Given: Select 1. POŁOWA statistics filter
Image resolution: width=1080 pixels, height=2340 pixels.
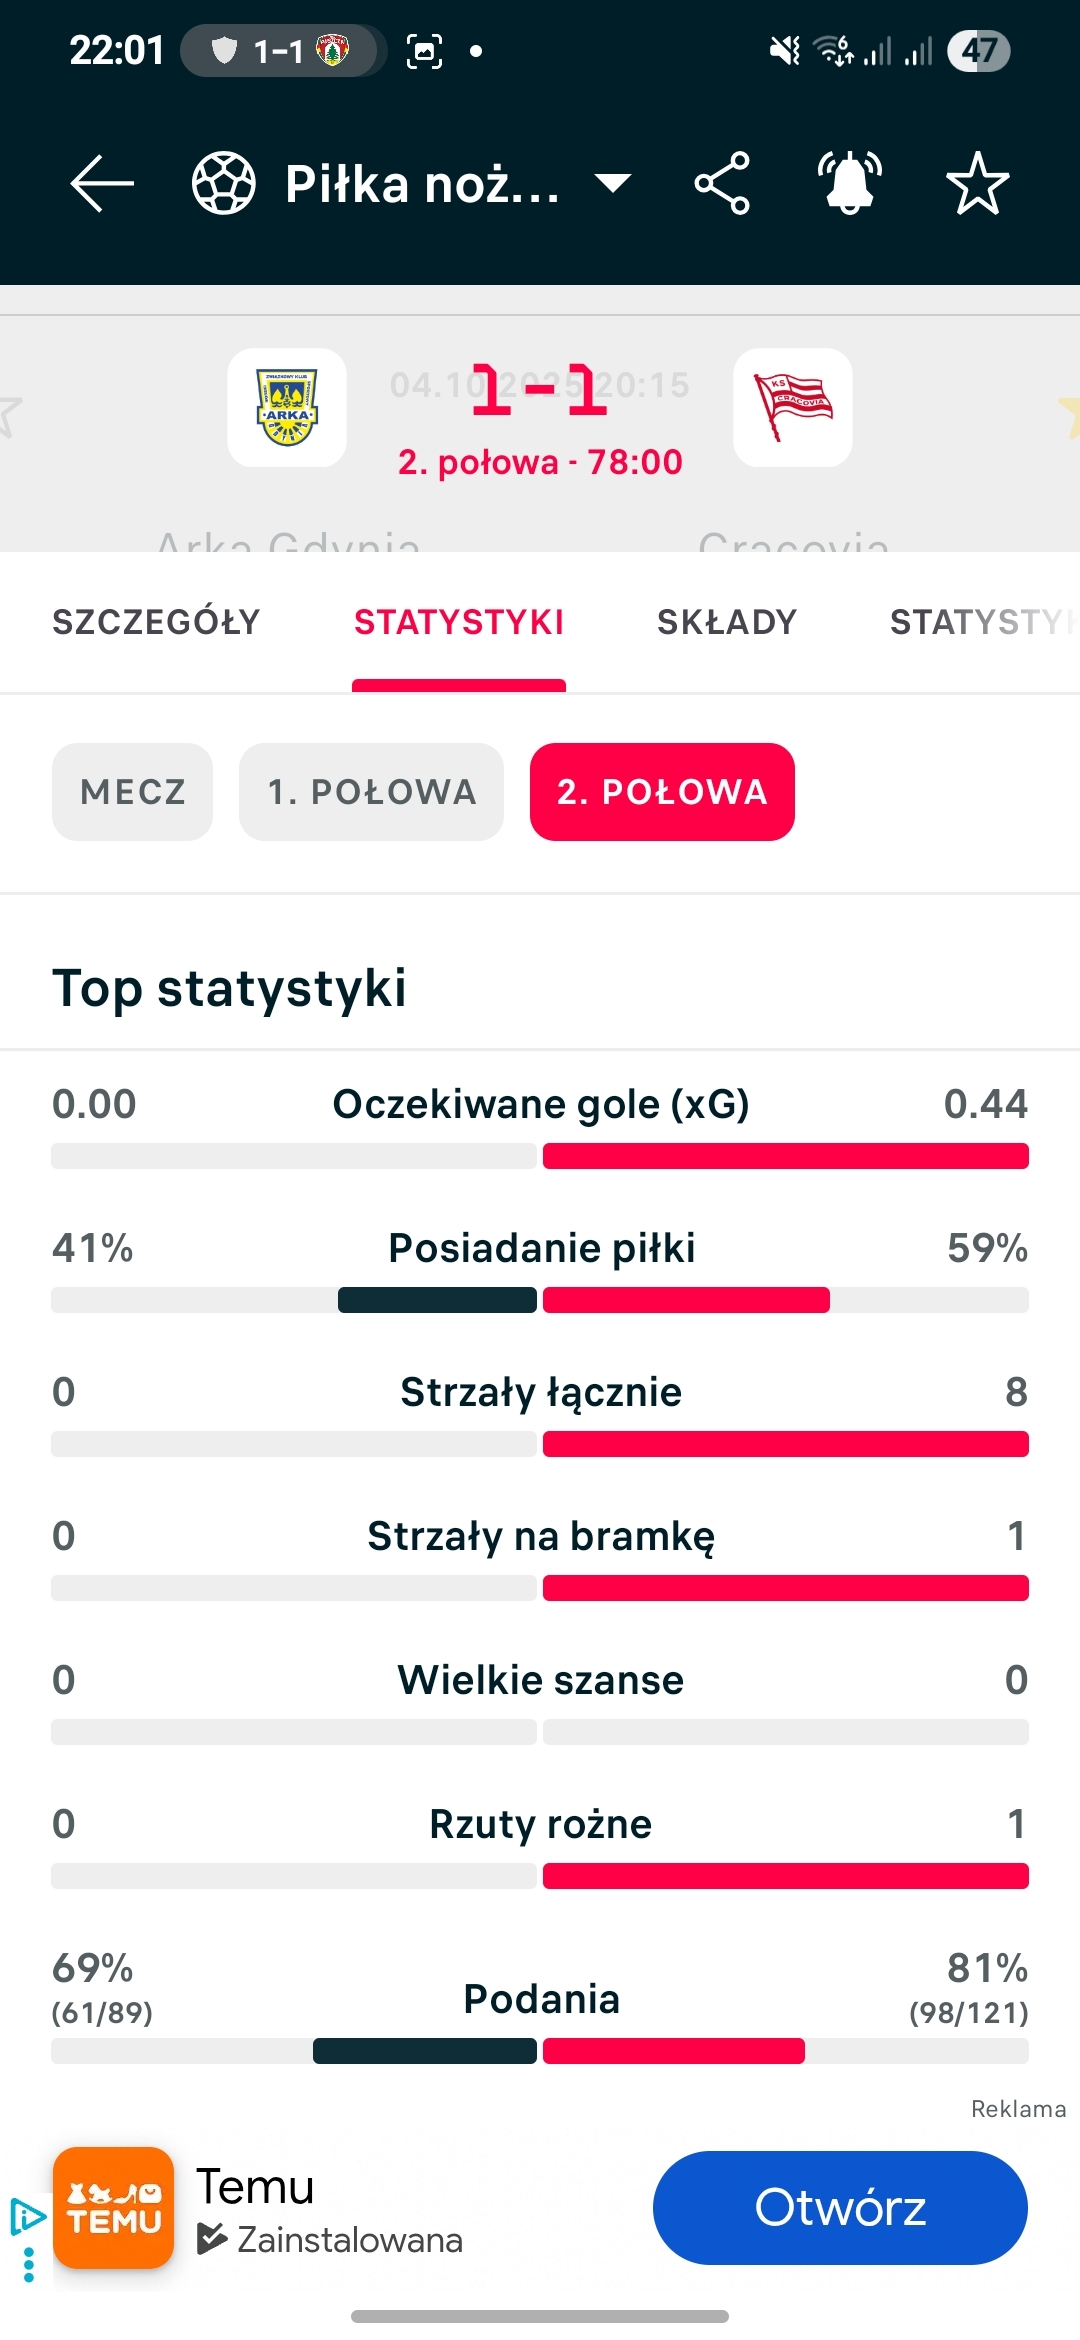Looking at the screenshot, I should coord(371,792).
